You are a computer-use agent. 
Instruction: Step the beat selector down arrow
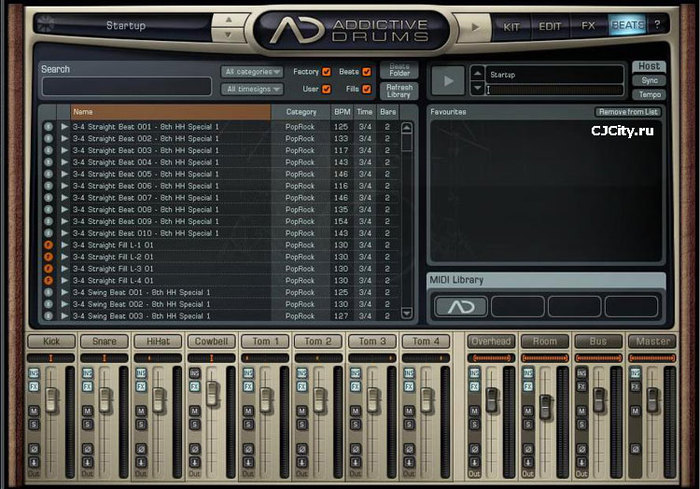(477, 88)
